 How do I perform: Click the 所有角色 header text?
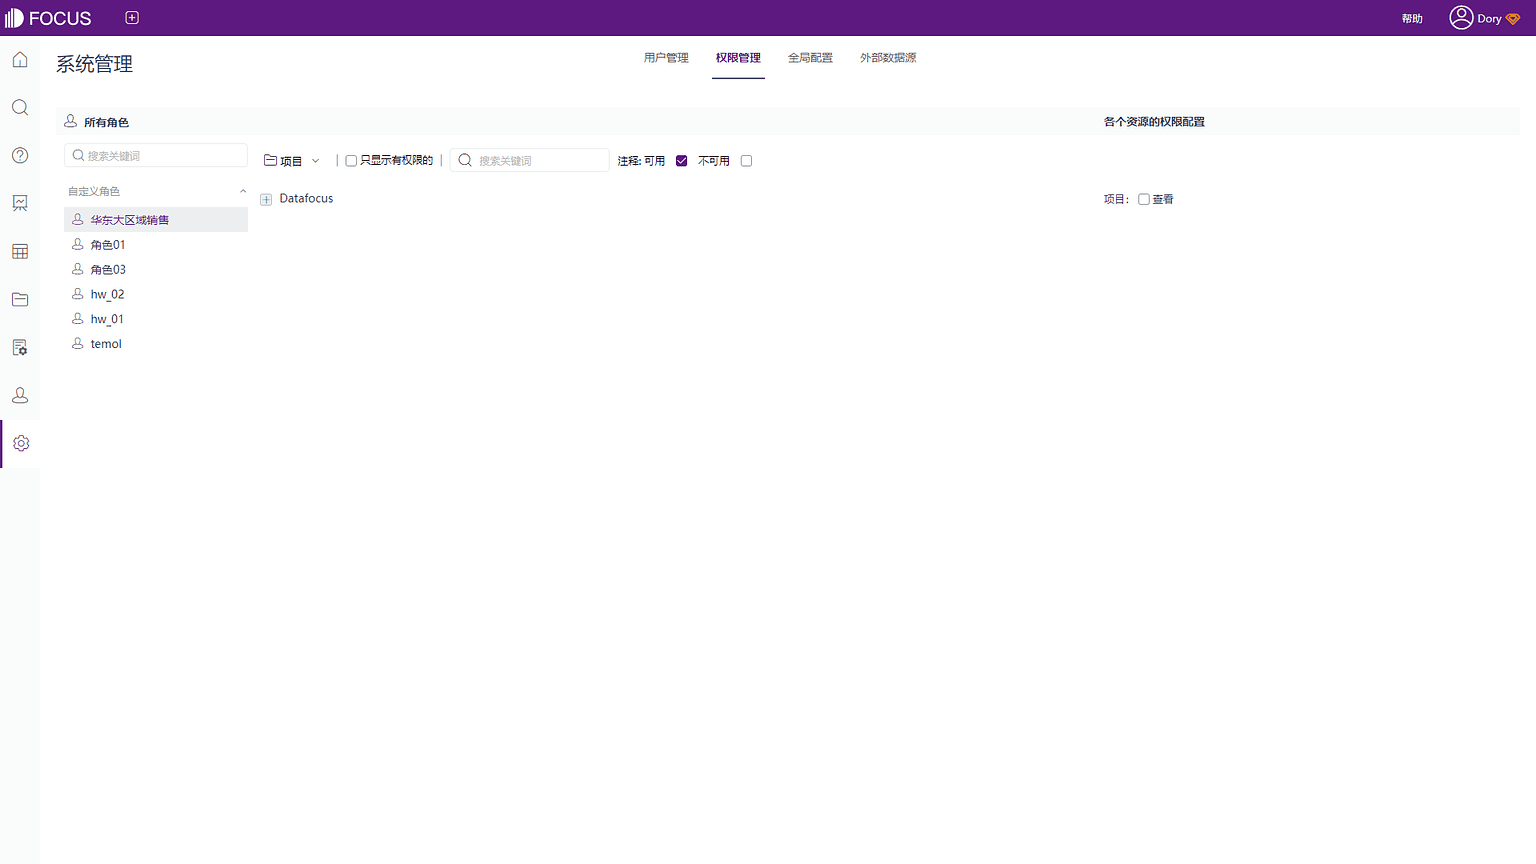pos(106,122)
